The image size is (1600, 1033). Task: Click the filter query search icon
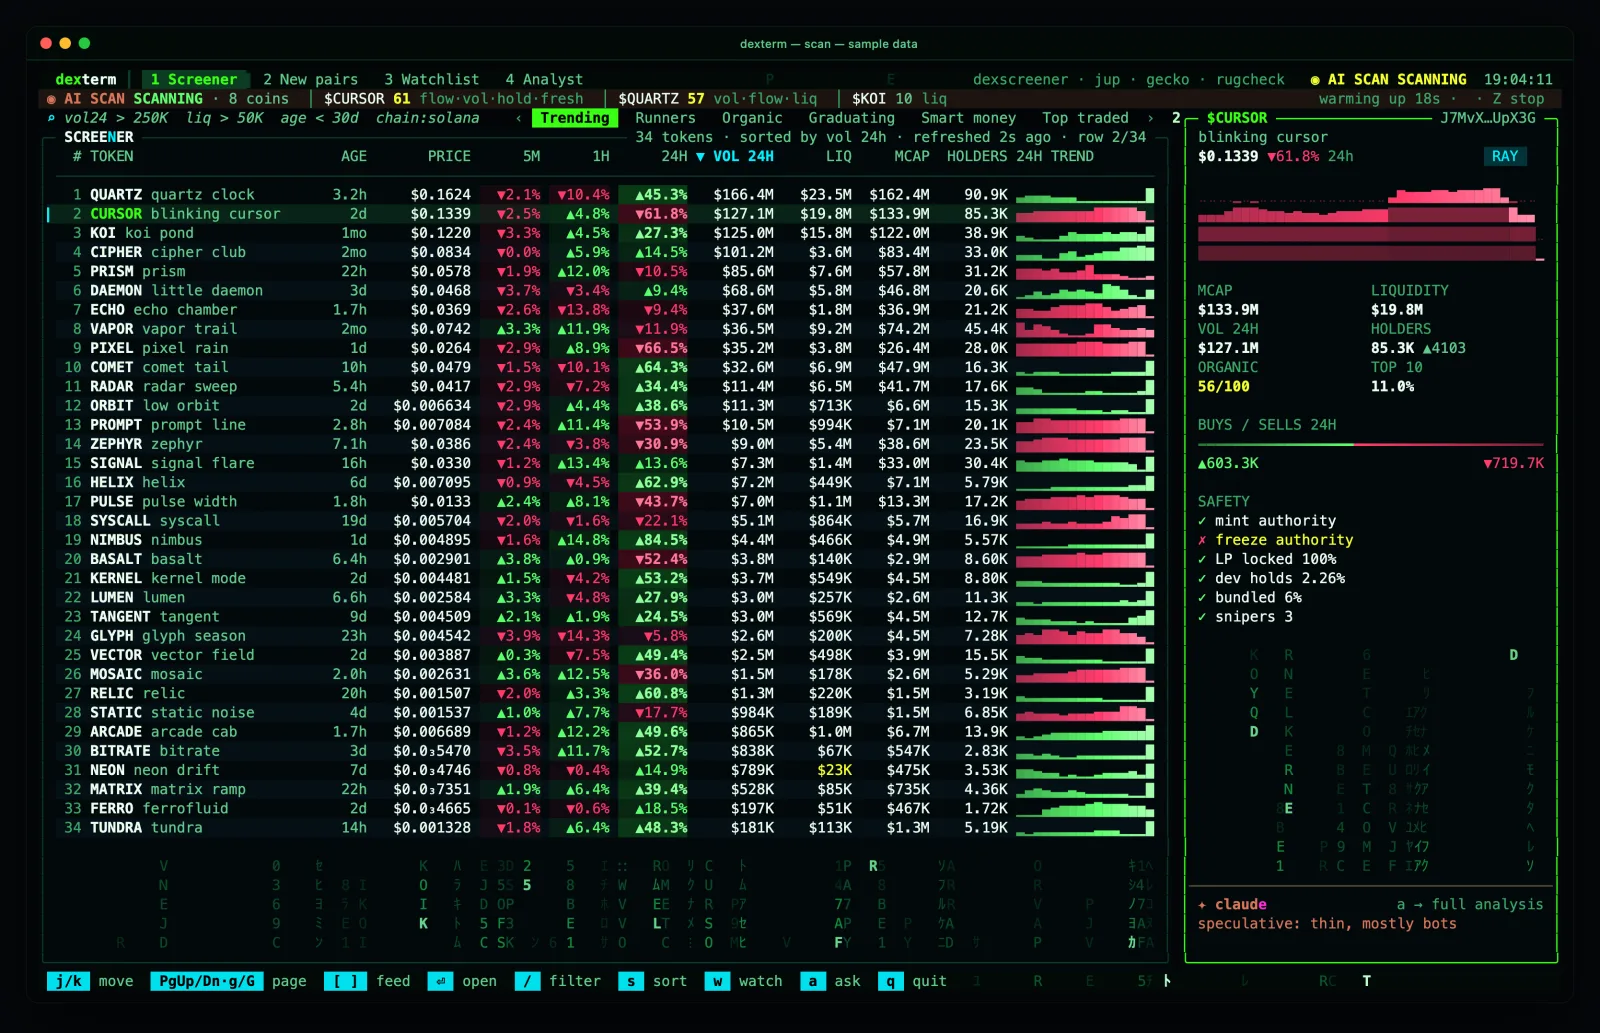[x=51, y=118]
